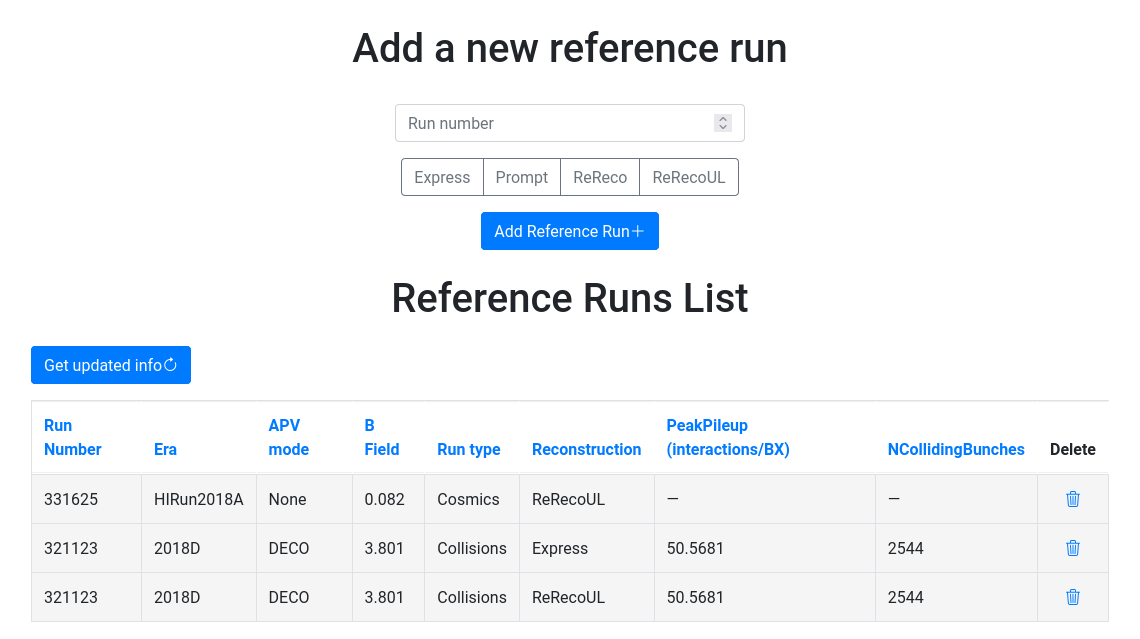
Task: Sort by Run Number column header
Action: [x=73, y=437]
